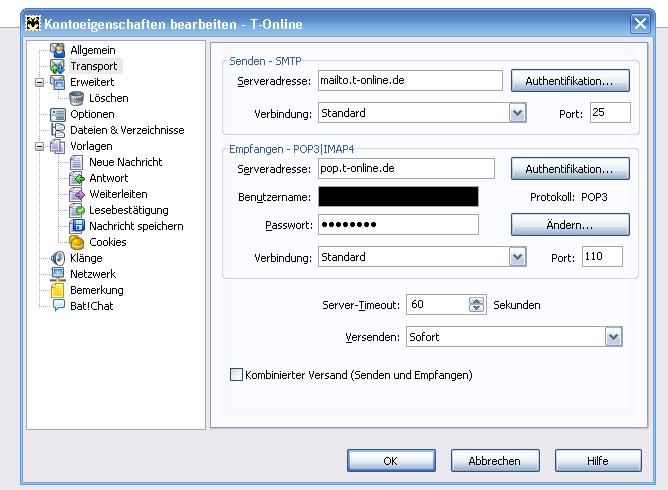Select Löschen in the tree
This screenshot has width=668, height=490.
point(109,98)
